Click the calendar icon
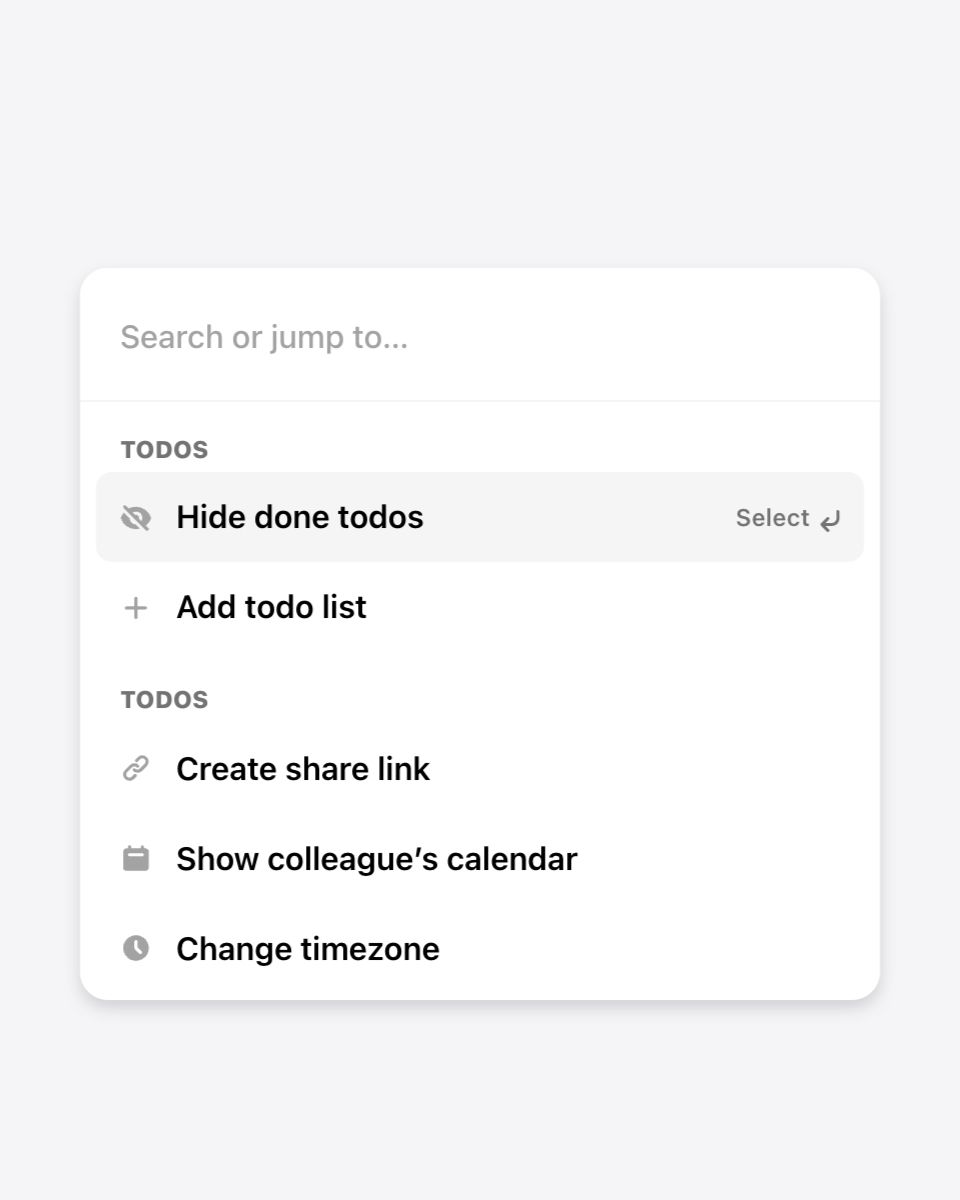Image resolution: width=960 pixels, height=1200 pixels. [x=136, y=858]
